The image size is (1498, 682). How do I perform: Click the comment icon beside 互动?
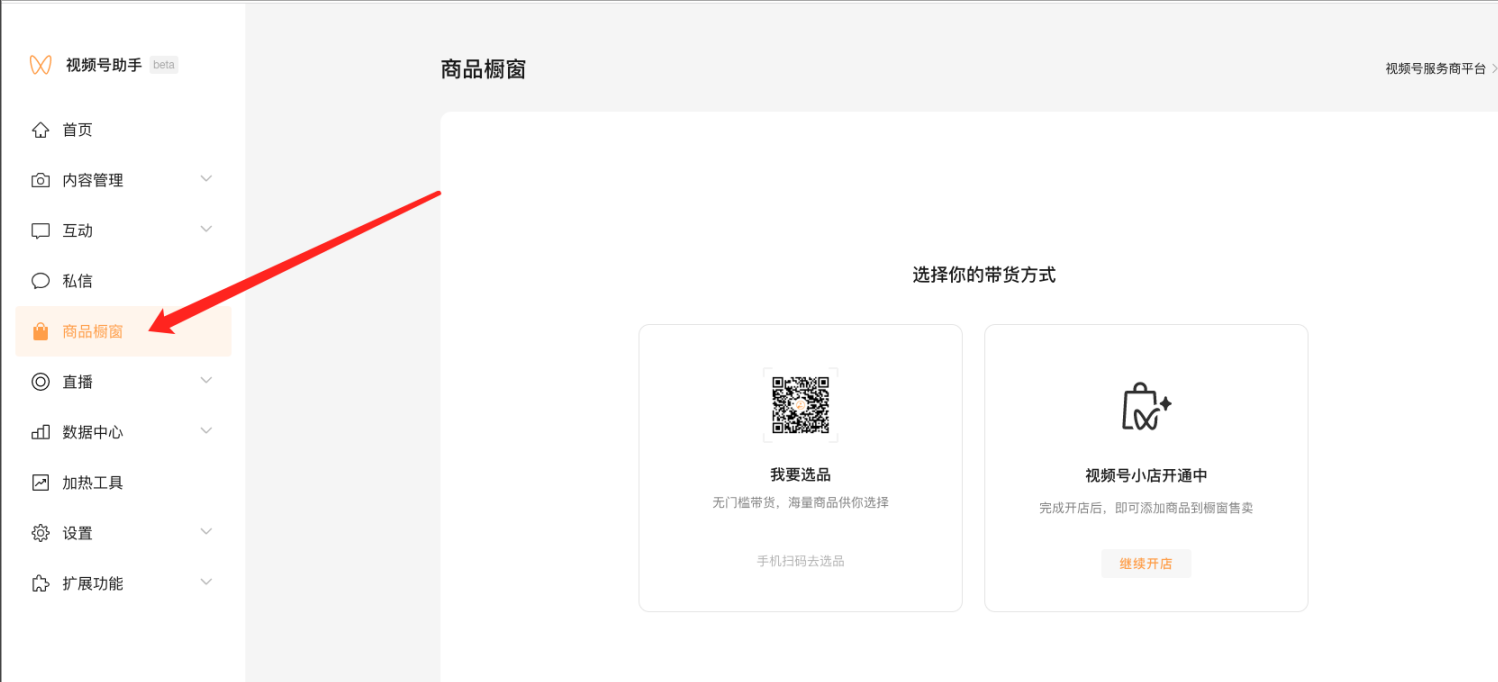click(x=40, y=231)
